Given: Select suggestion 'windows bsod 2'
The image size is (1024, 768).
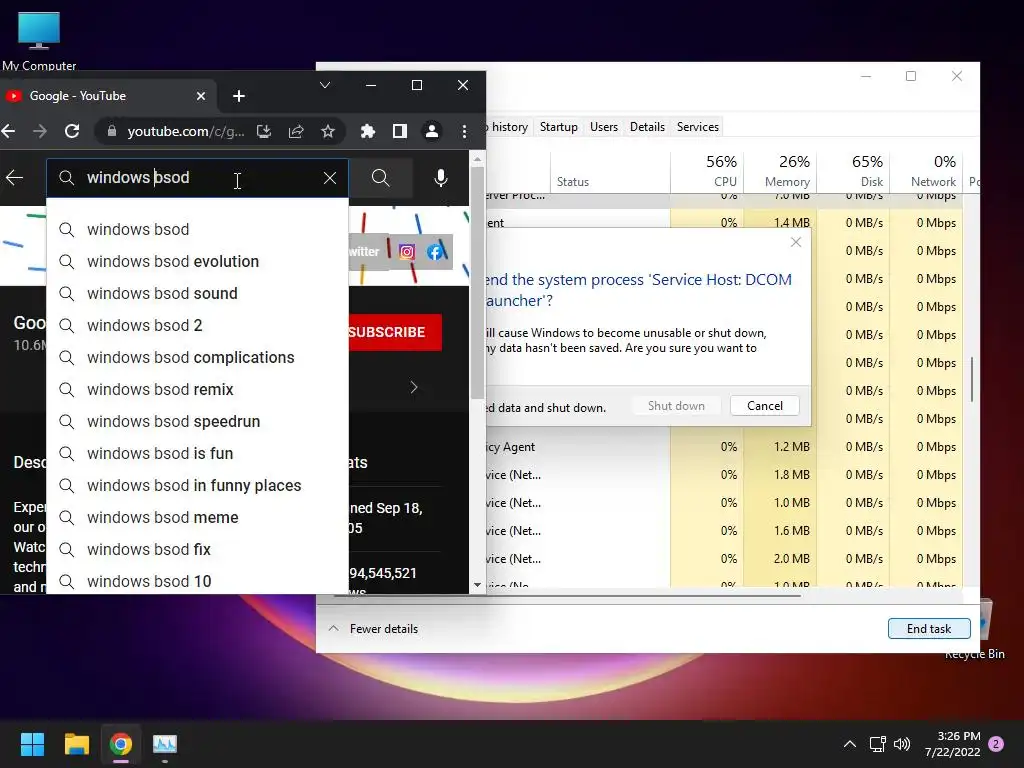Looking at the screenshot, I should click(x=197, y=325).
